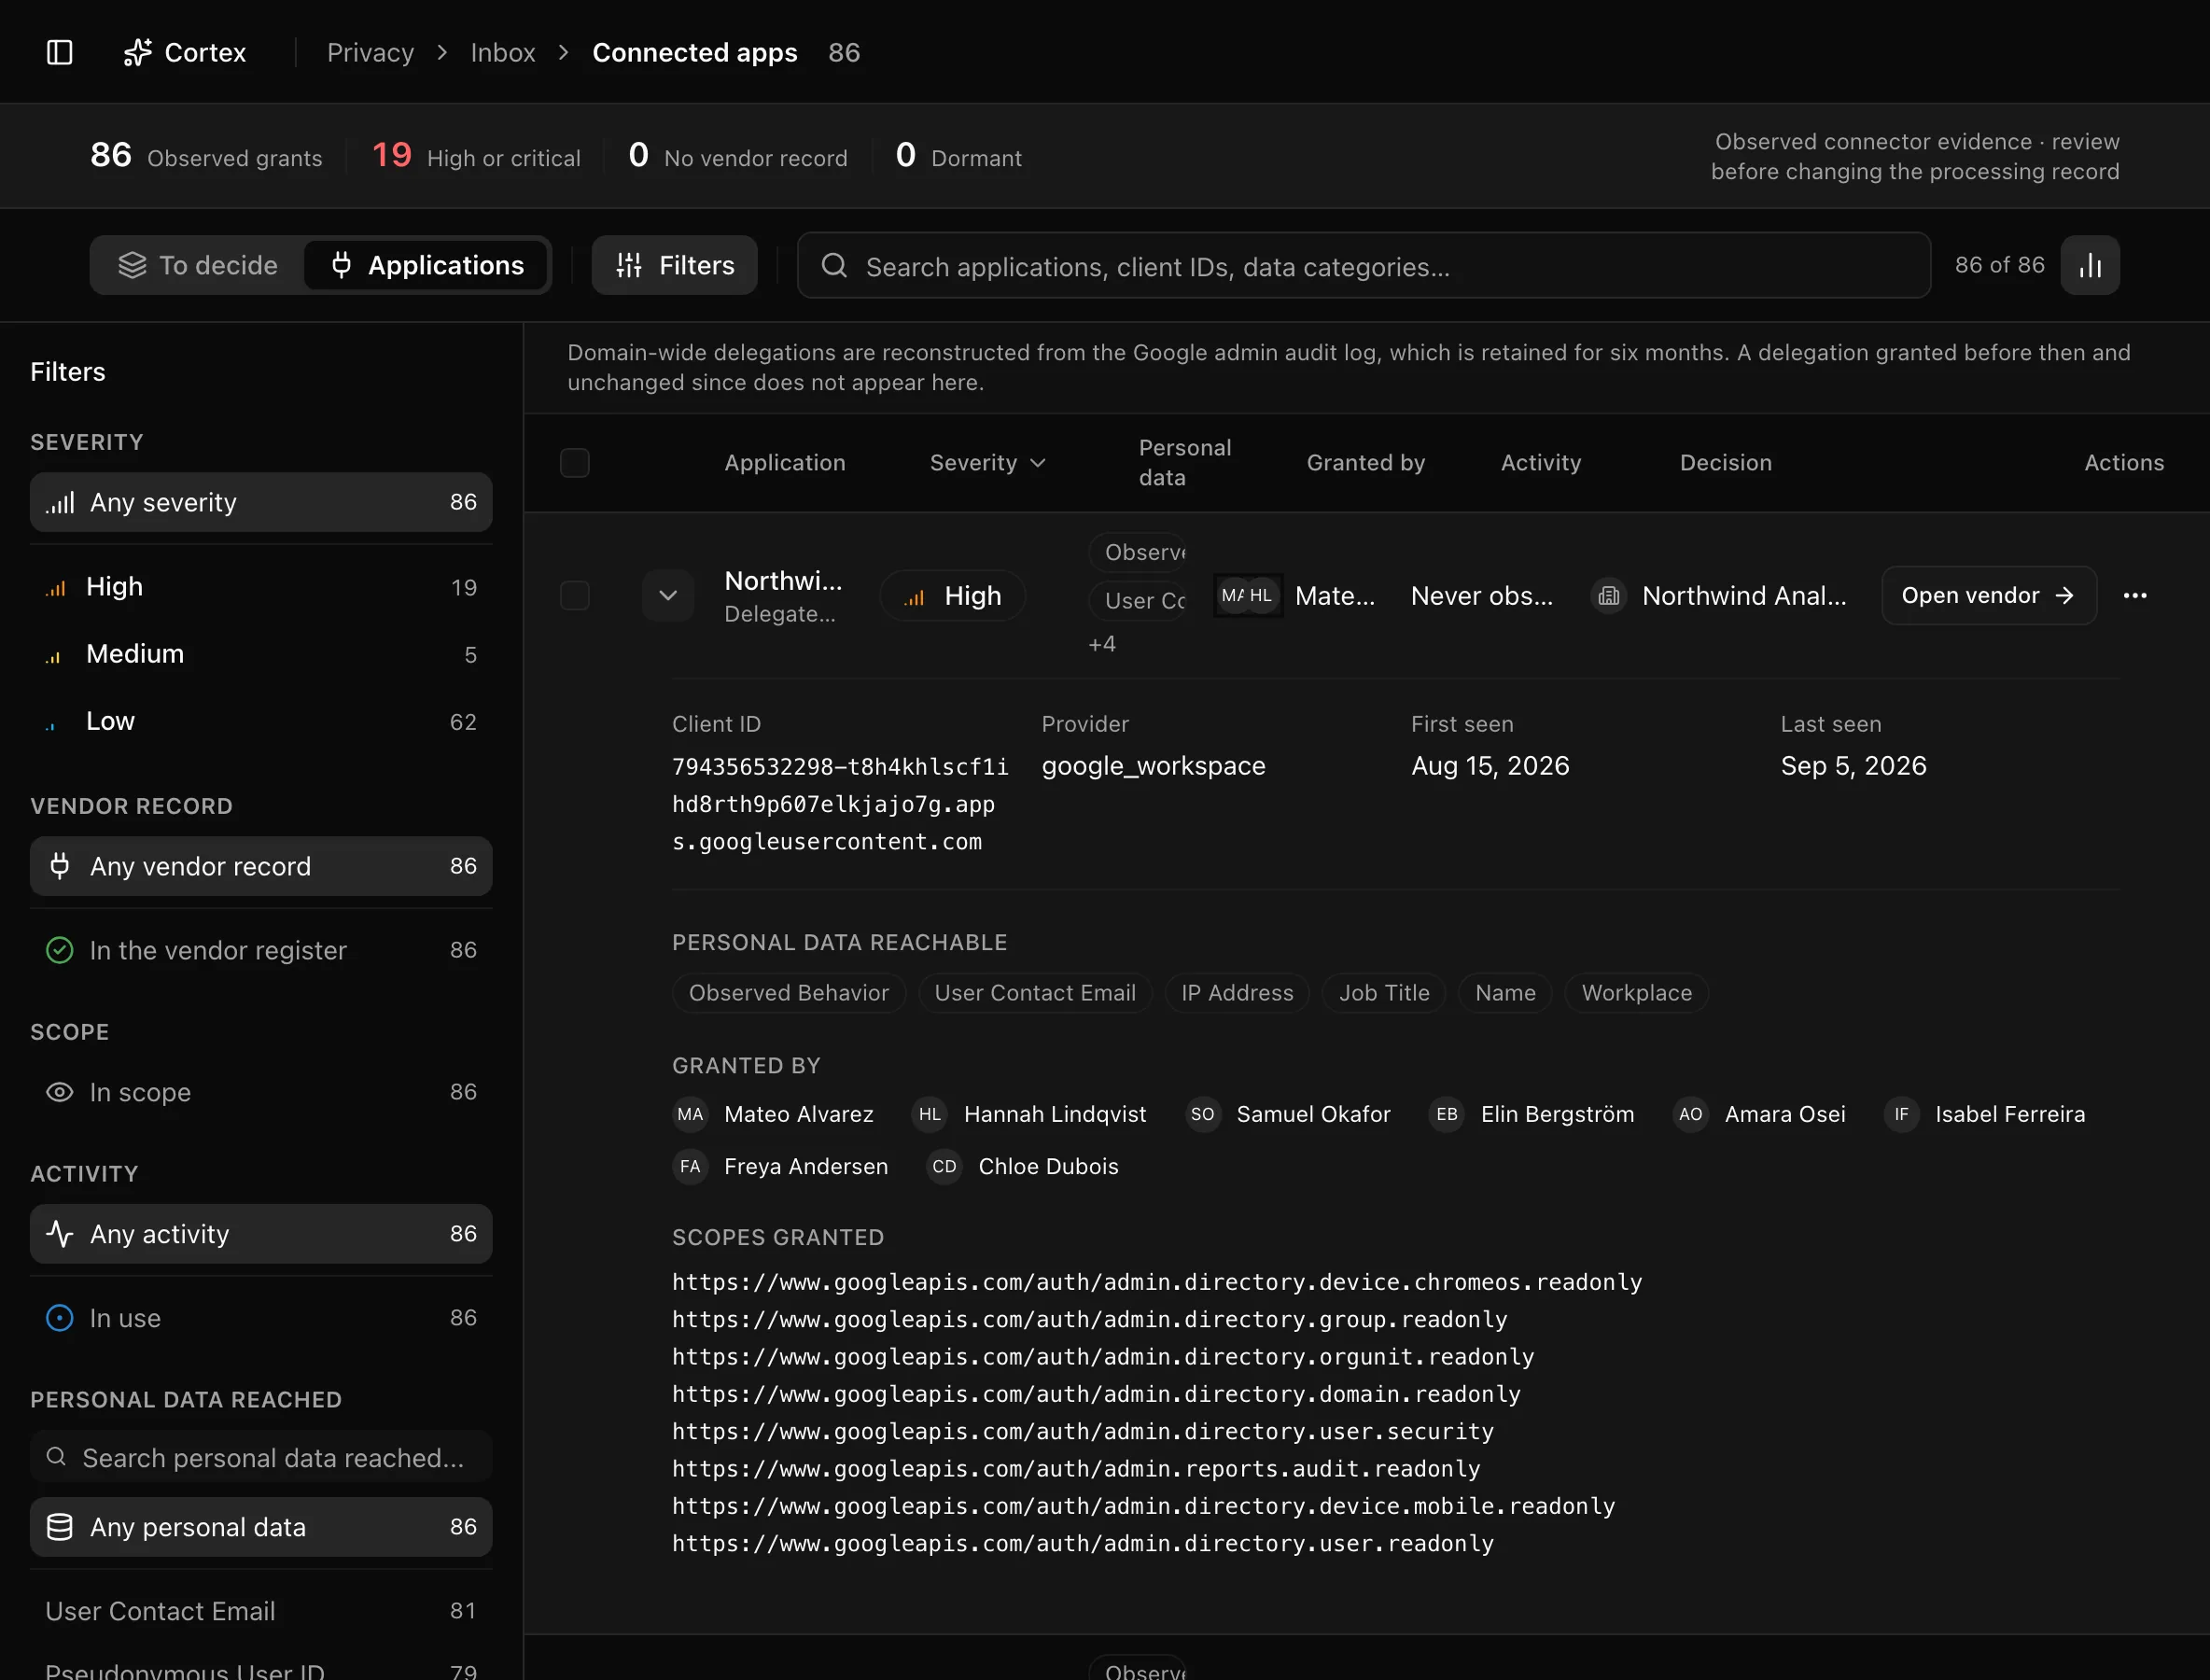Screen dimensions: 2210x1680
Task: Click the search magnifier icon in search bar
Action: coord(834,266)
